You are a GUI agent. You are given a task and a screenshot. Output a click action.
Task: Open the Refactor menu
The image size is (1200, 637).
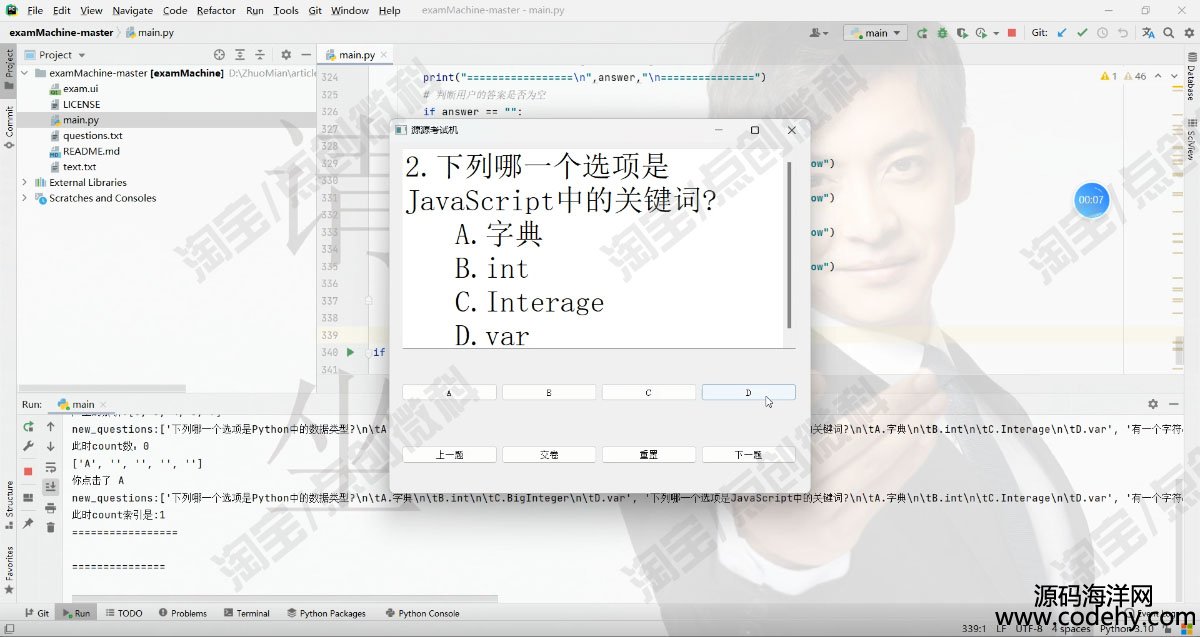[x=216, y=10]
